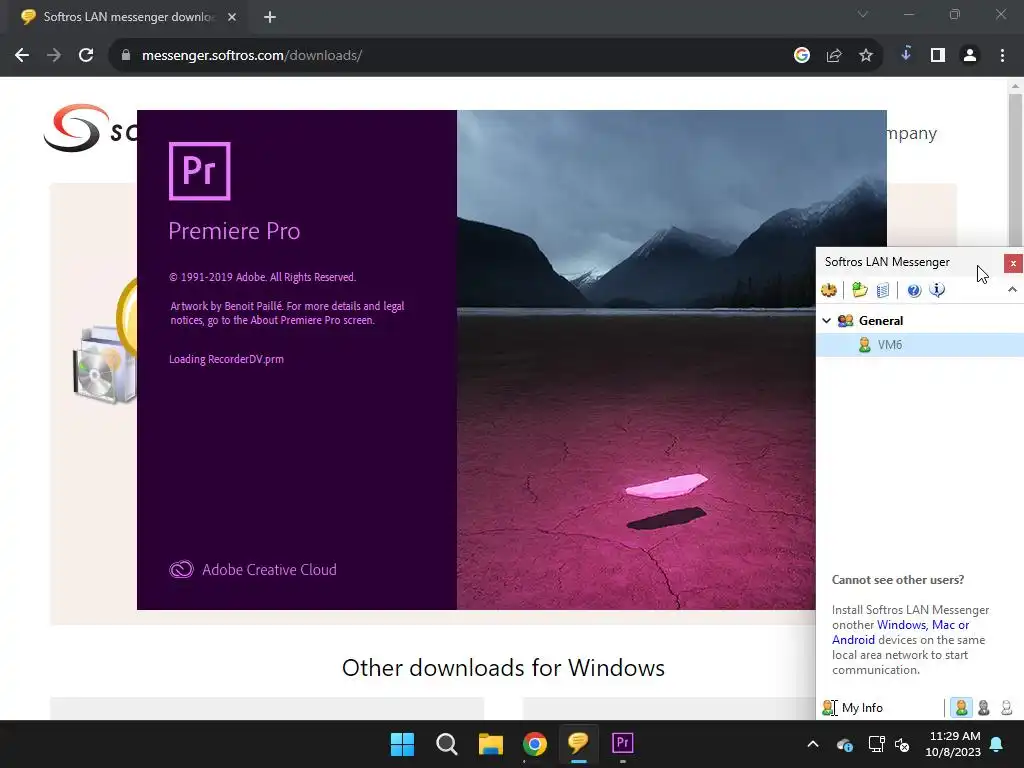
Task: Click Premiere Pro taskbar icon
Action: (622, 744)
